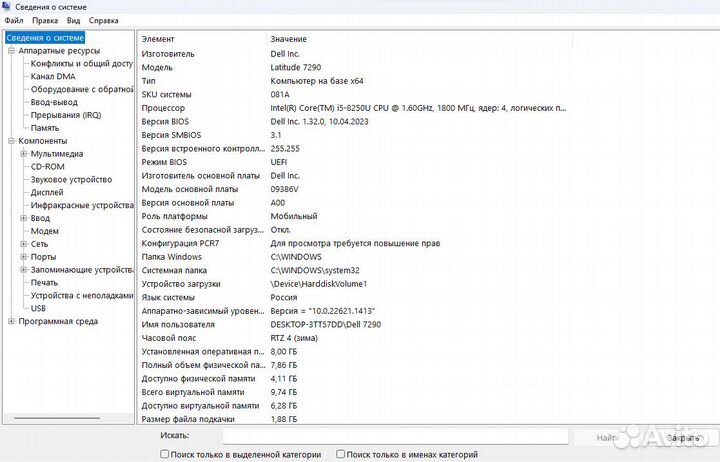The image size is (720, 462).
Task: Select the Язык системы Россия row
Action: coord(354,298)
